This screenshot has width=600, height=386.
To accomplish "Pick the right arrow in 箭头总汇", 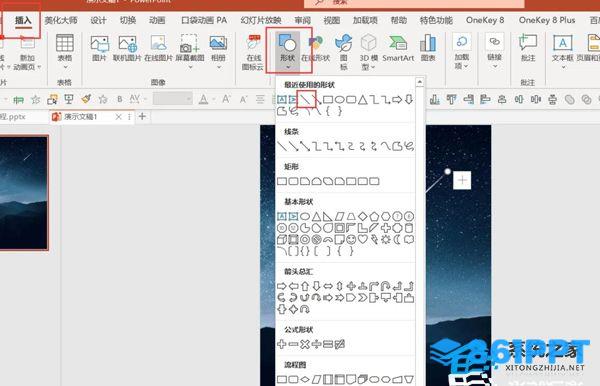I will click(282, 286).
